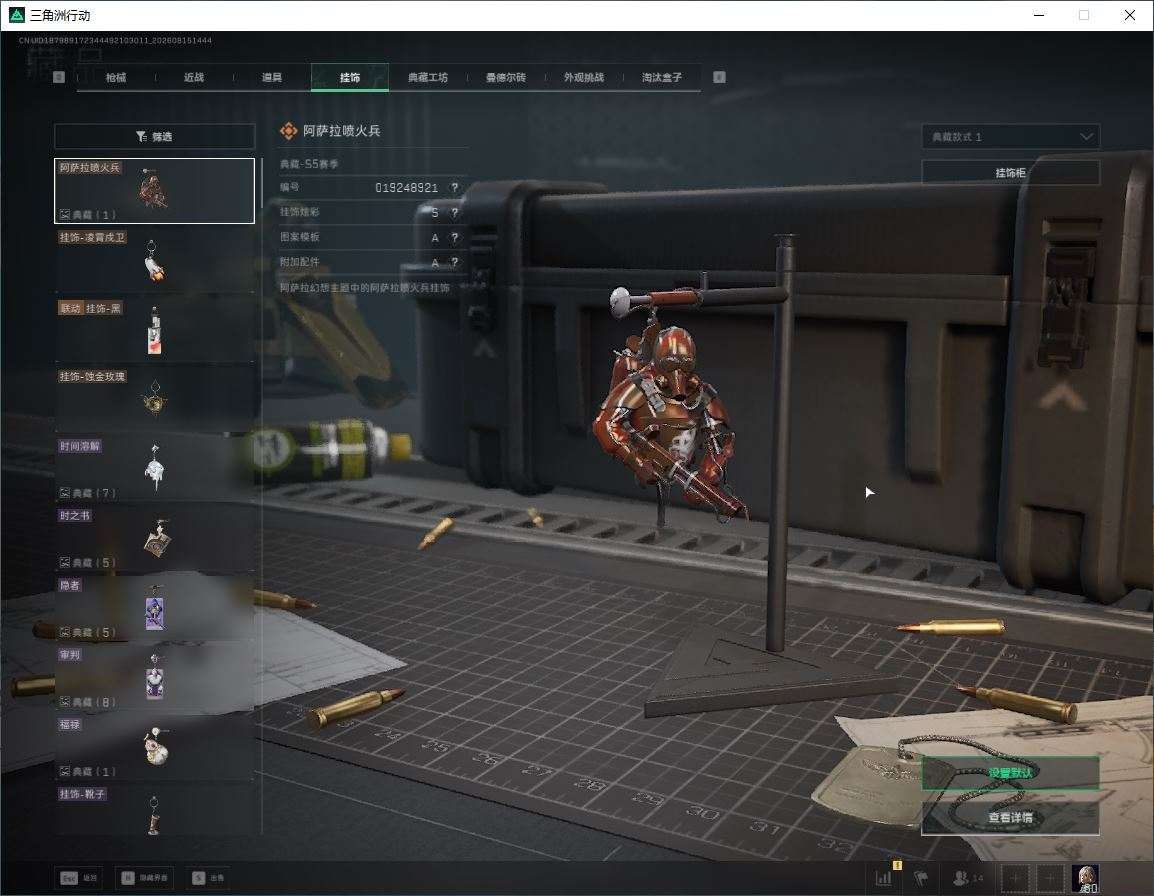Click the first empty squad slot plus
Screen dimensions: 1154x896
coord(1015,878)
